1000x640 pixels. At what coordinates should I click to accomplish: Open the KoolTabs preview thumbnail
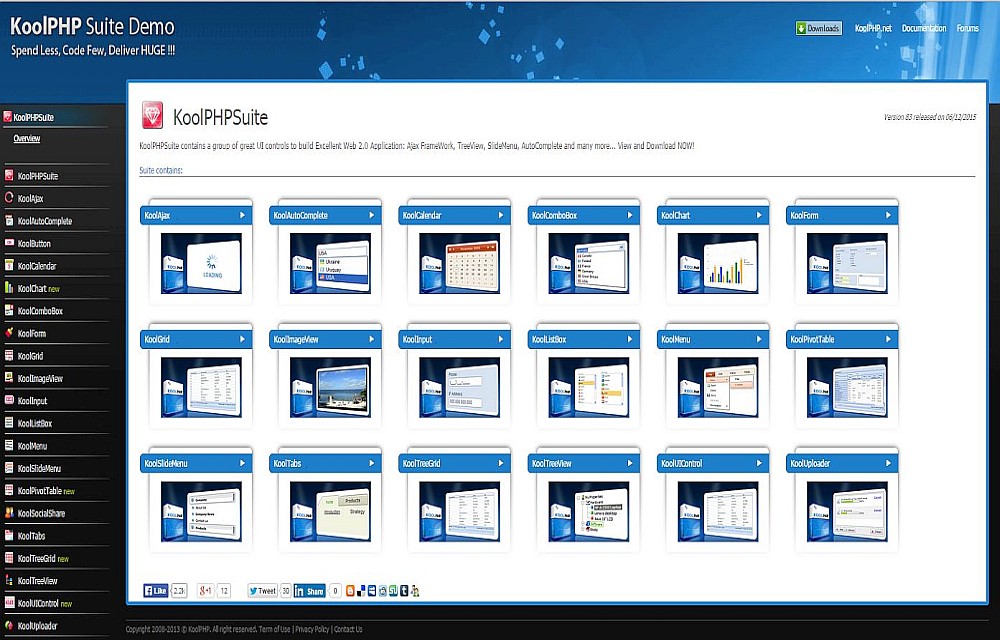coord(330,511)
